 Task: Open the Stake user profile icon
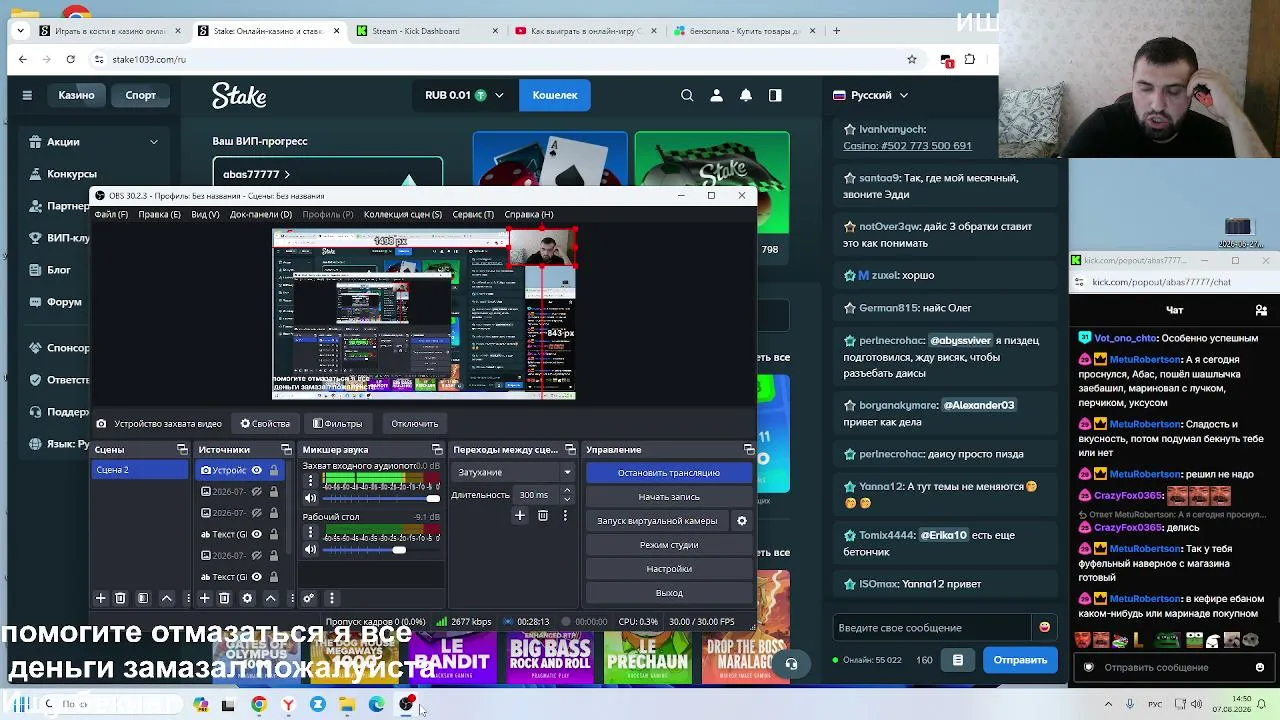(716, 95)
